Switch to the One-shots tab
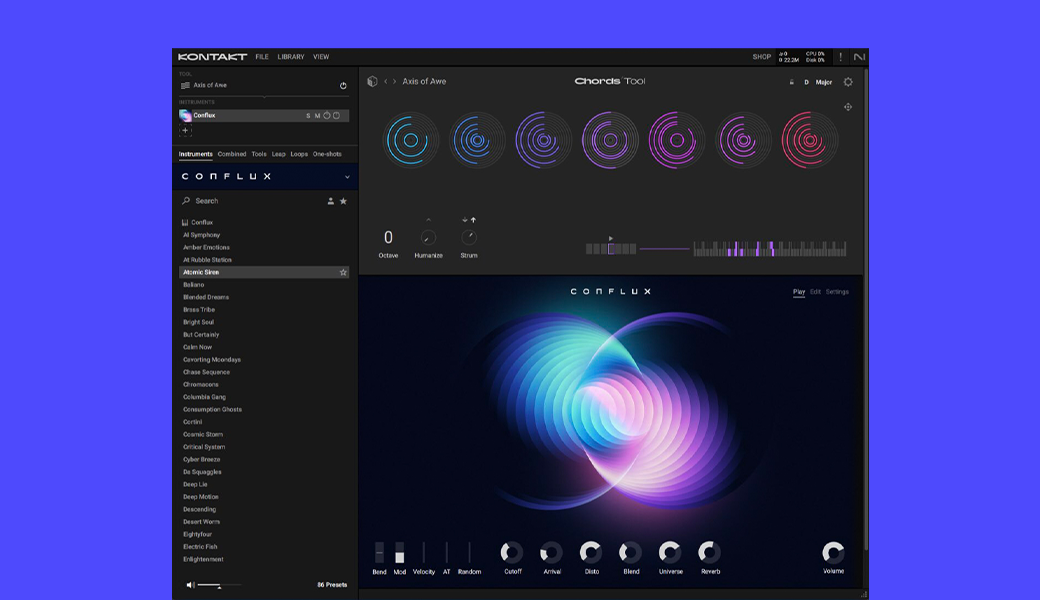Viewport: 1040px width, 600px height. [327, 154]
